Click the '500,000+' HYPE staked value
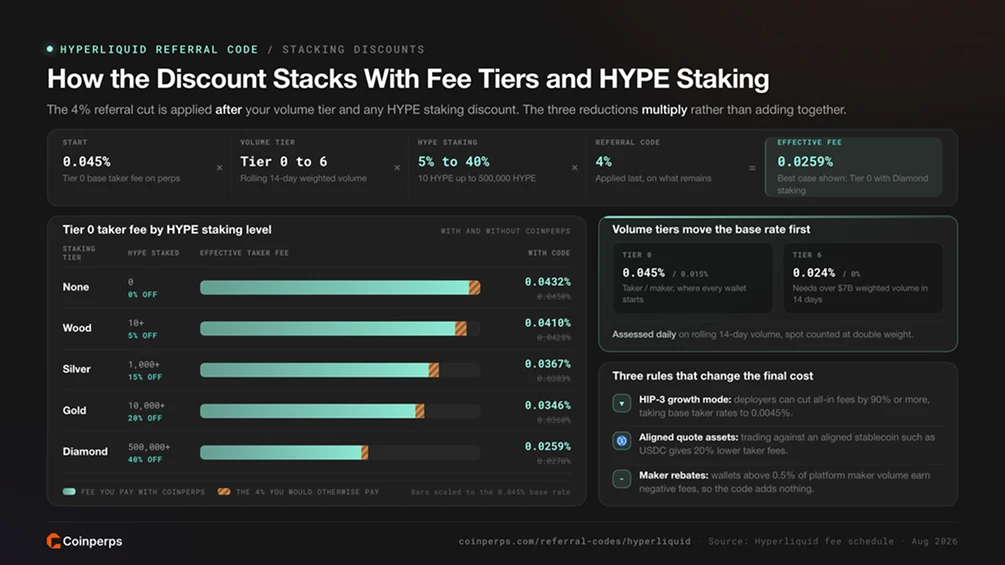 [149, 447]
